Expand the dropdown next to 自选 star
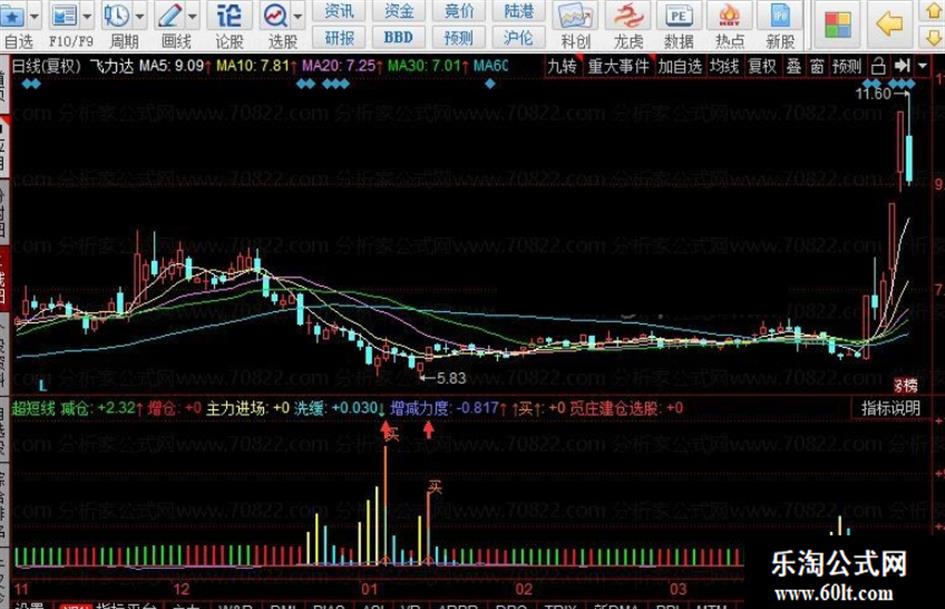Image resolution: width=945 pixels, height=609 pixels. point(34,16)
